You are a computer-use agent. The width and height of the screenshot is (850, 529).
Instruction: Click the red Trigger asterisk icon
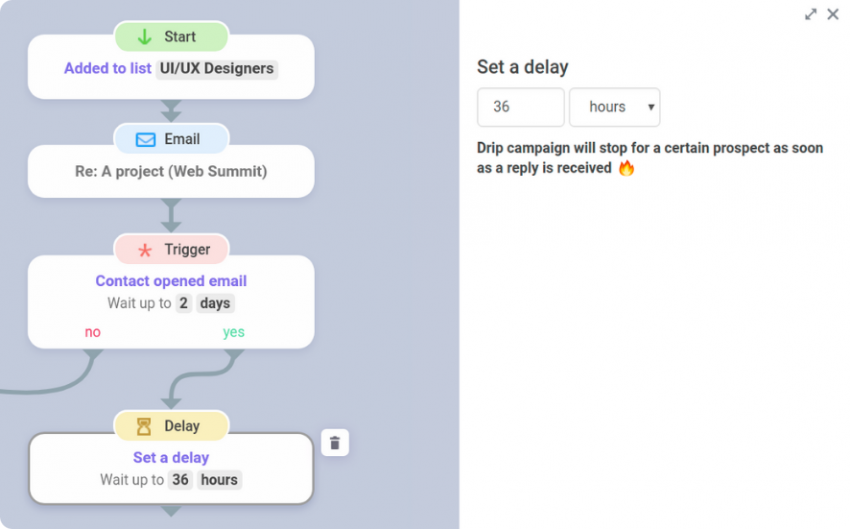pos(145,250)
